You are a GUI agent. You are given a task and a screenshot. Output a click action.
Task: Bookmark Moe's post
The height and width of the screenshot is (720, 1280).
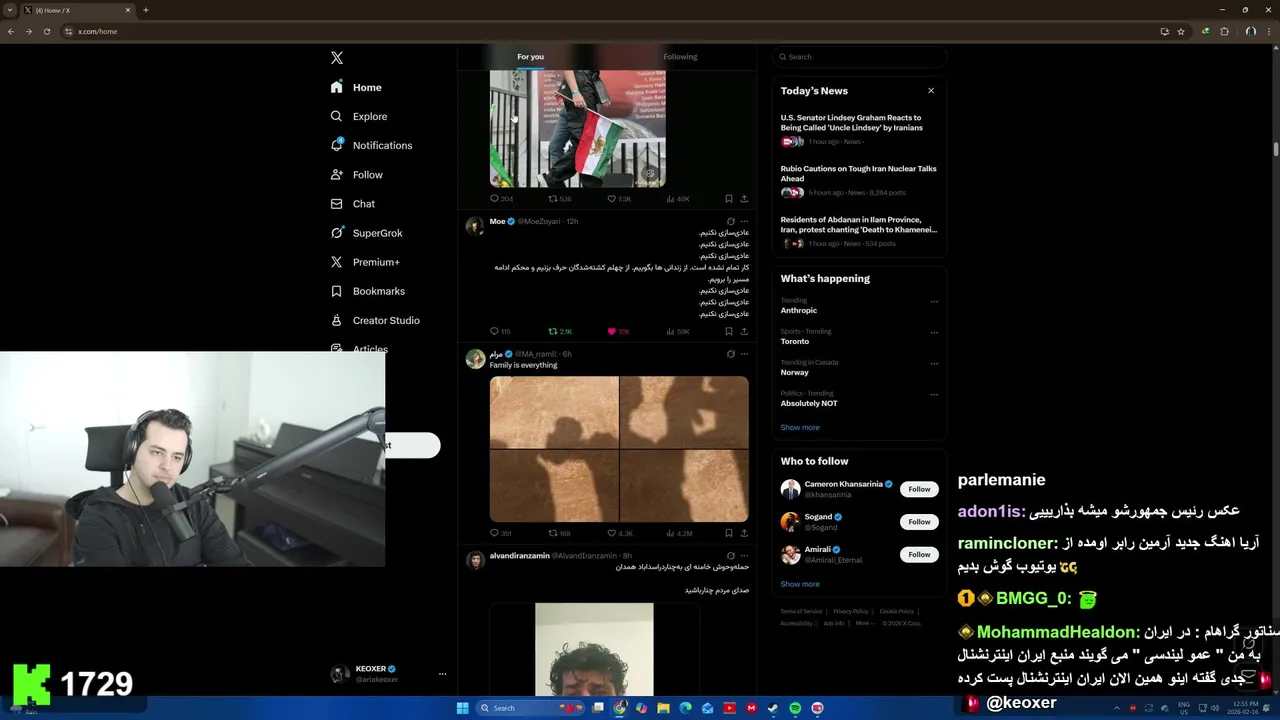[729, 331]
